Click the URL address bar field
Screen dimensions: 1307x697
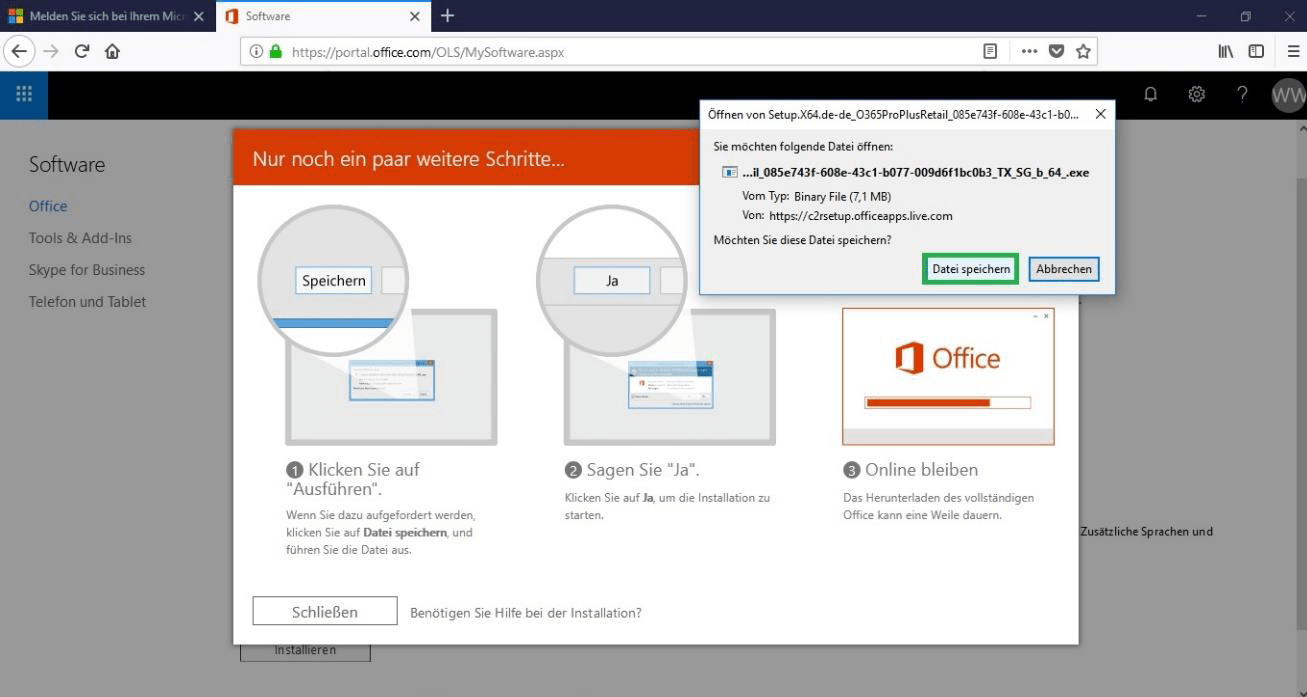pyautogui.click(x=620, y=52)
